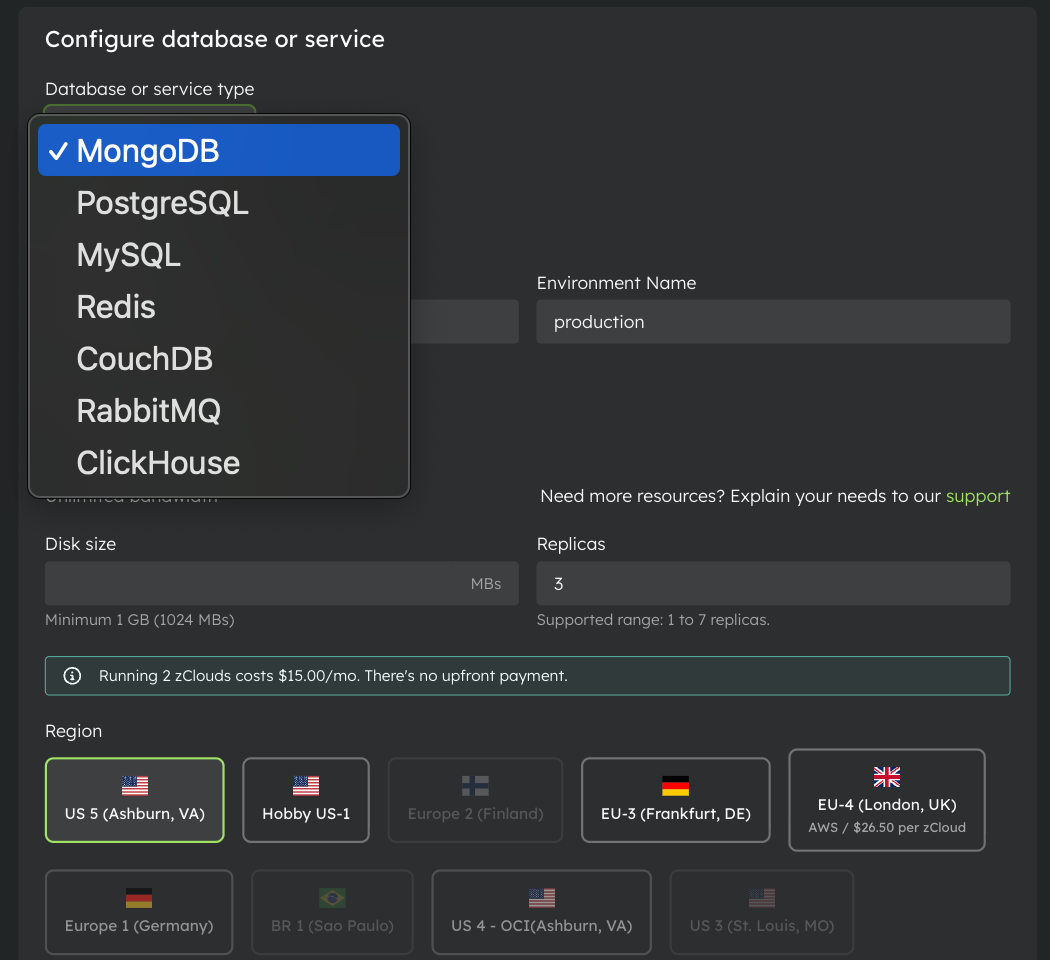Click the Environment Name field
The image size is (1050, 960).
click(773, 322)
